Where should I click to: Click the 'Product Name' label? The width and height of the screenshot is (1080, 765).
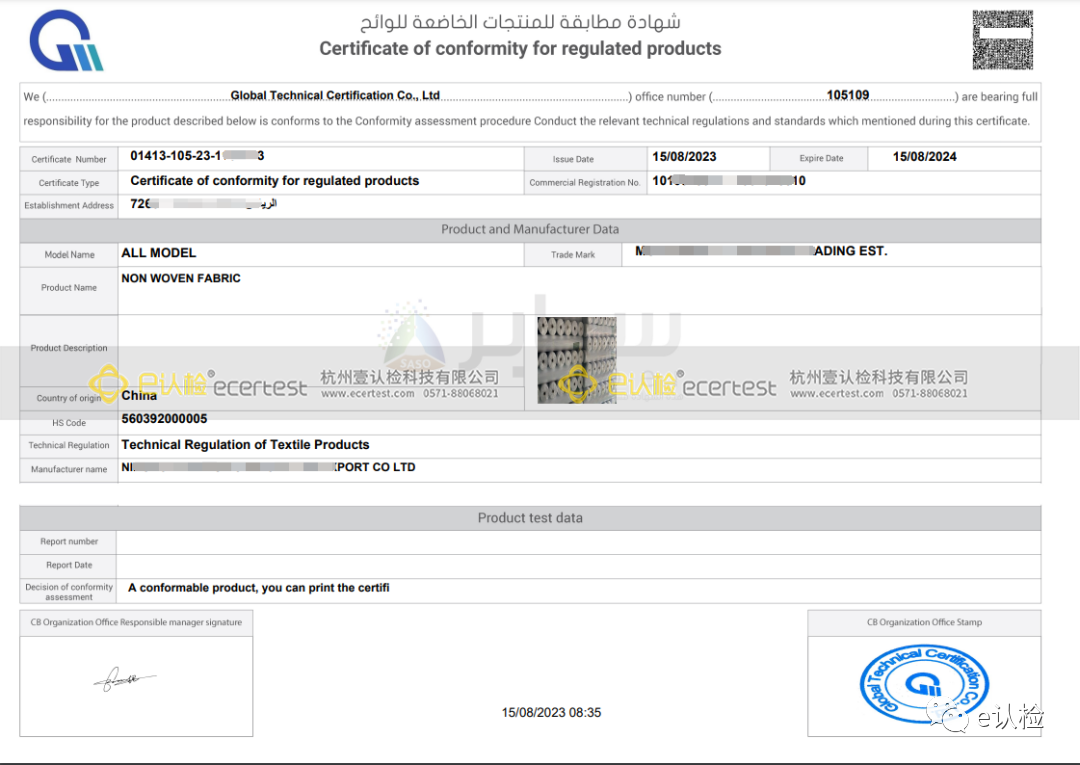[x=69, y=288]
